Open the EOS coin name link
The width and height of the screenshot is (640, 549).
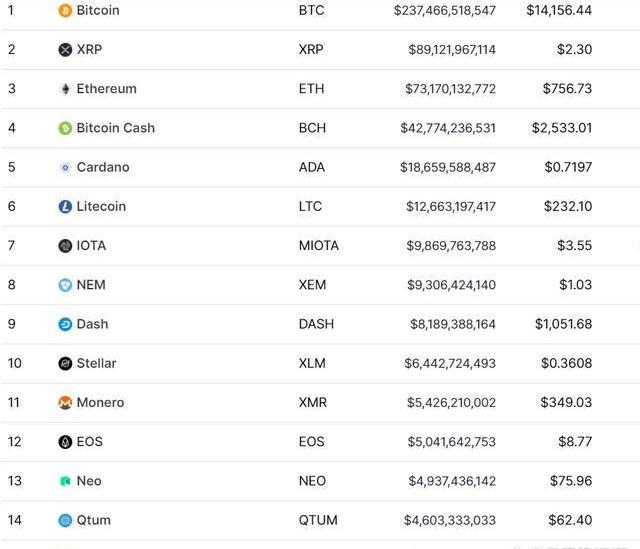pyautogui.click(x=90, y=442)
